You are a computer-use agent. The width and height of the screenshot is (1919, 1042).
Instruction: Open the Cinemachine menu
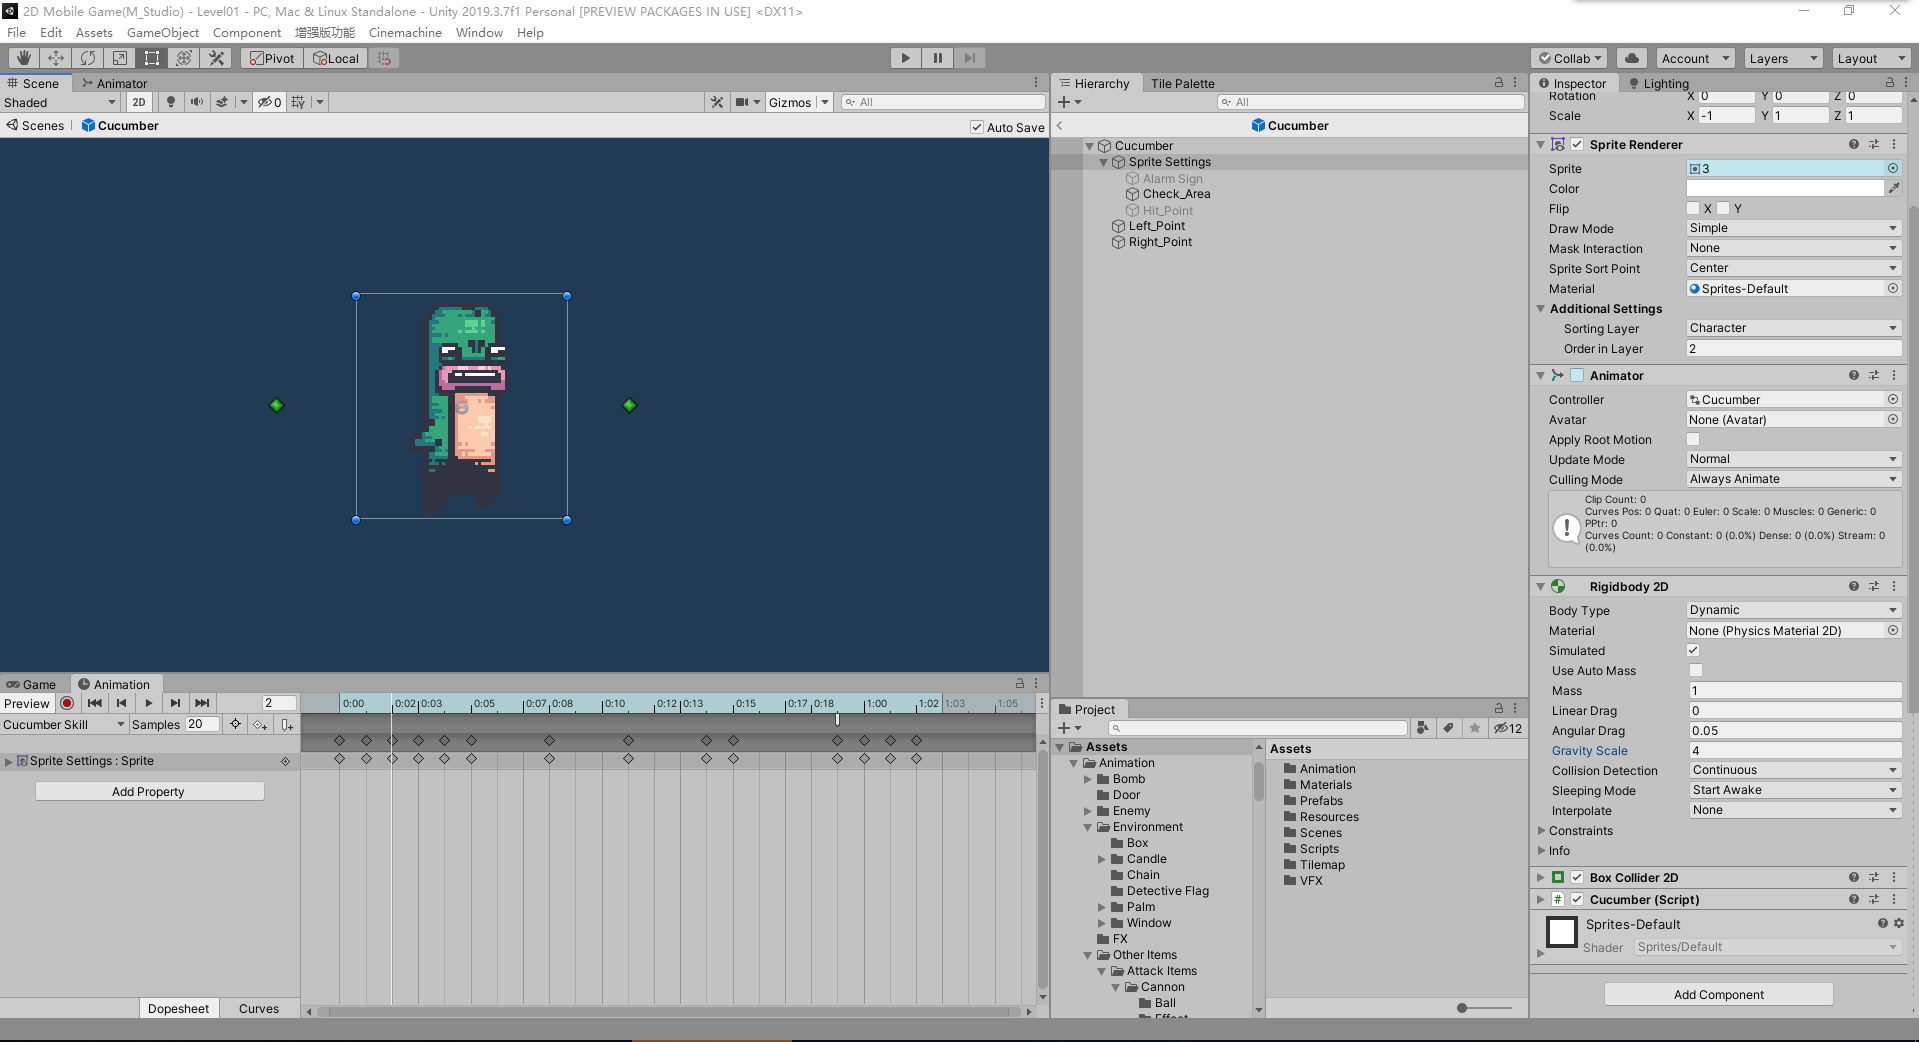(x=405, y=32)
